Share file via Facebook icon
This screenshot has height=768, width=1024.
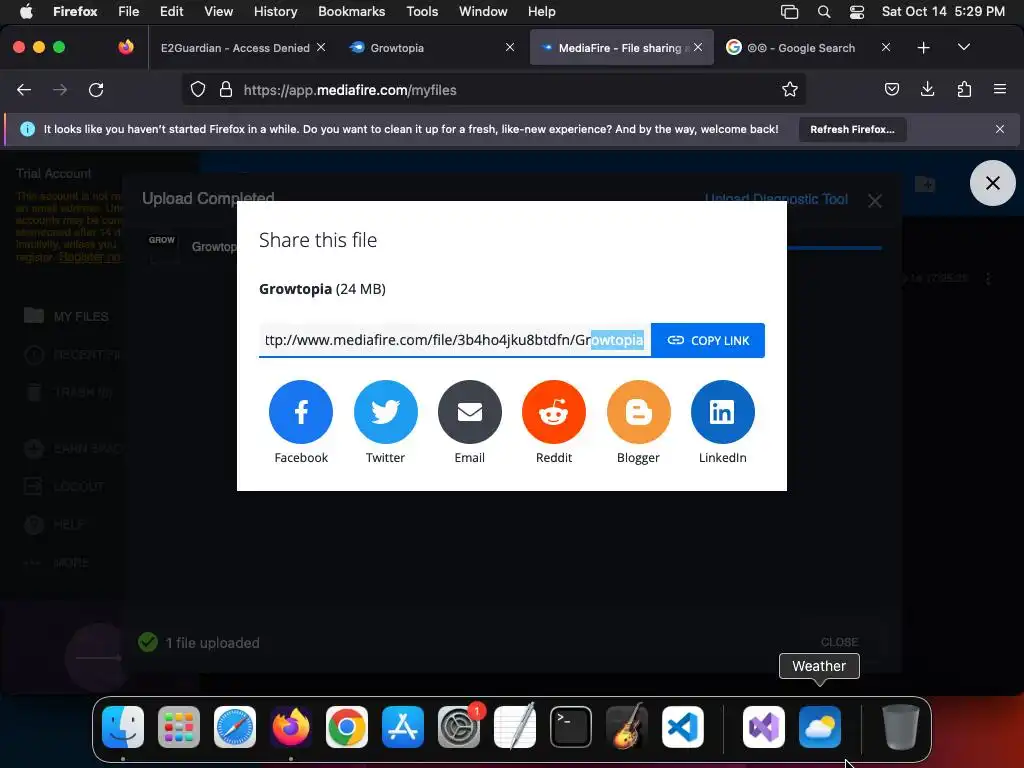pyautogui.click(x=300, y=412)
